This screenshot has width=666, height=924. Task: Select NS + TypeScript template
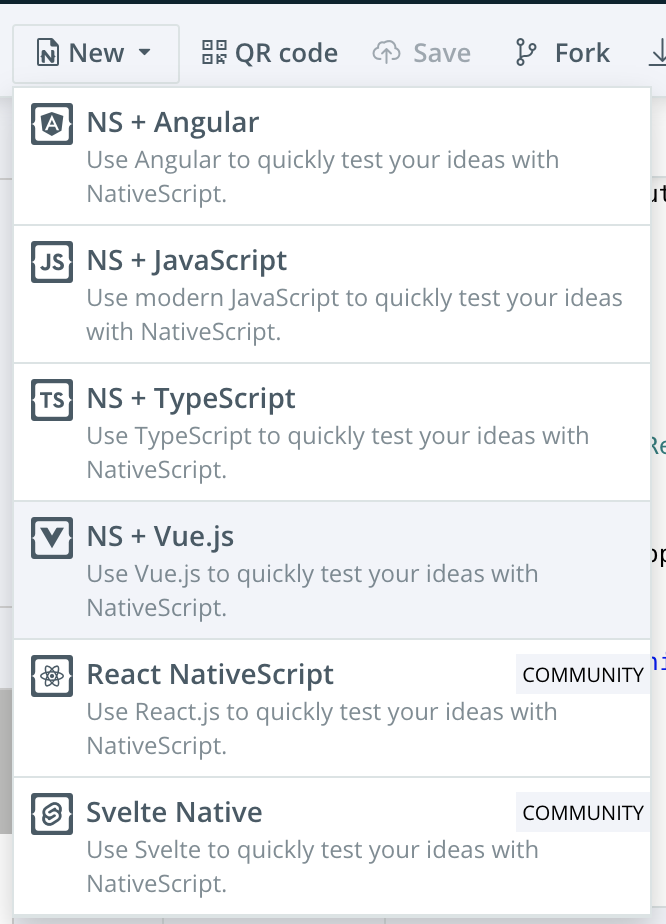tap(332, 433)
